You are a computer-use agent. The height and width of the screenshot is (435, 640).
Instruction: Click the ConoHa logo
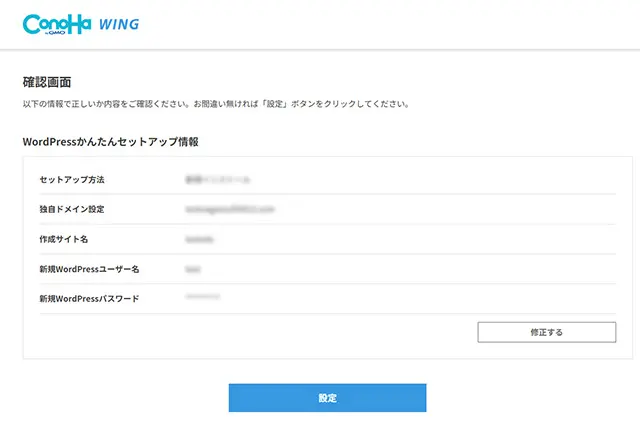click(56, 22)
